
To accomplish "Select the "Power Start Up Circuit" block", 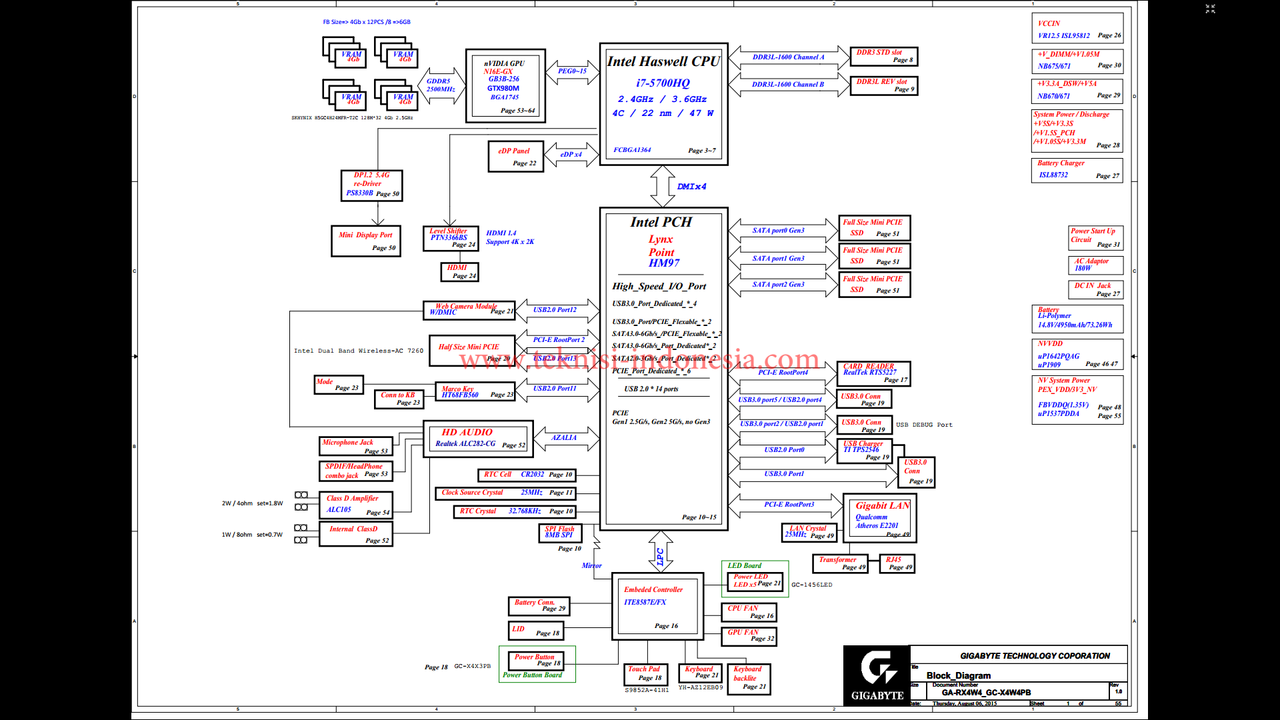I will 1096,237.
